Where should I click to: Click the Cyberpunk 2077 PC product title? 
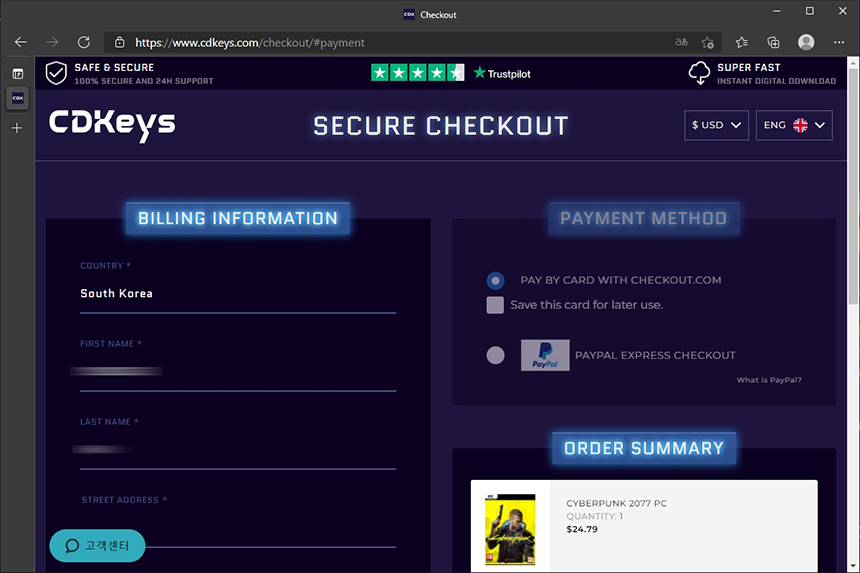pos(616,503)
